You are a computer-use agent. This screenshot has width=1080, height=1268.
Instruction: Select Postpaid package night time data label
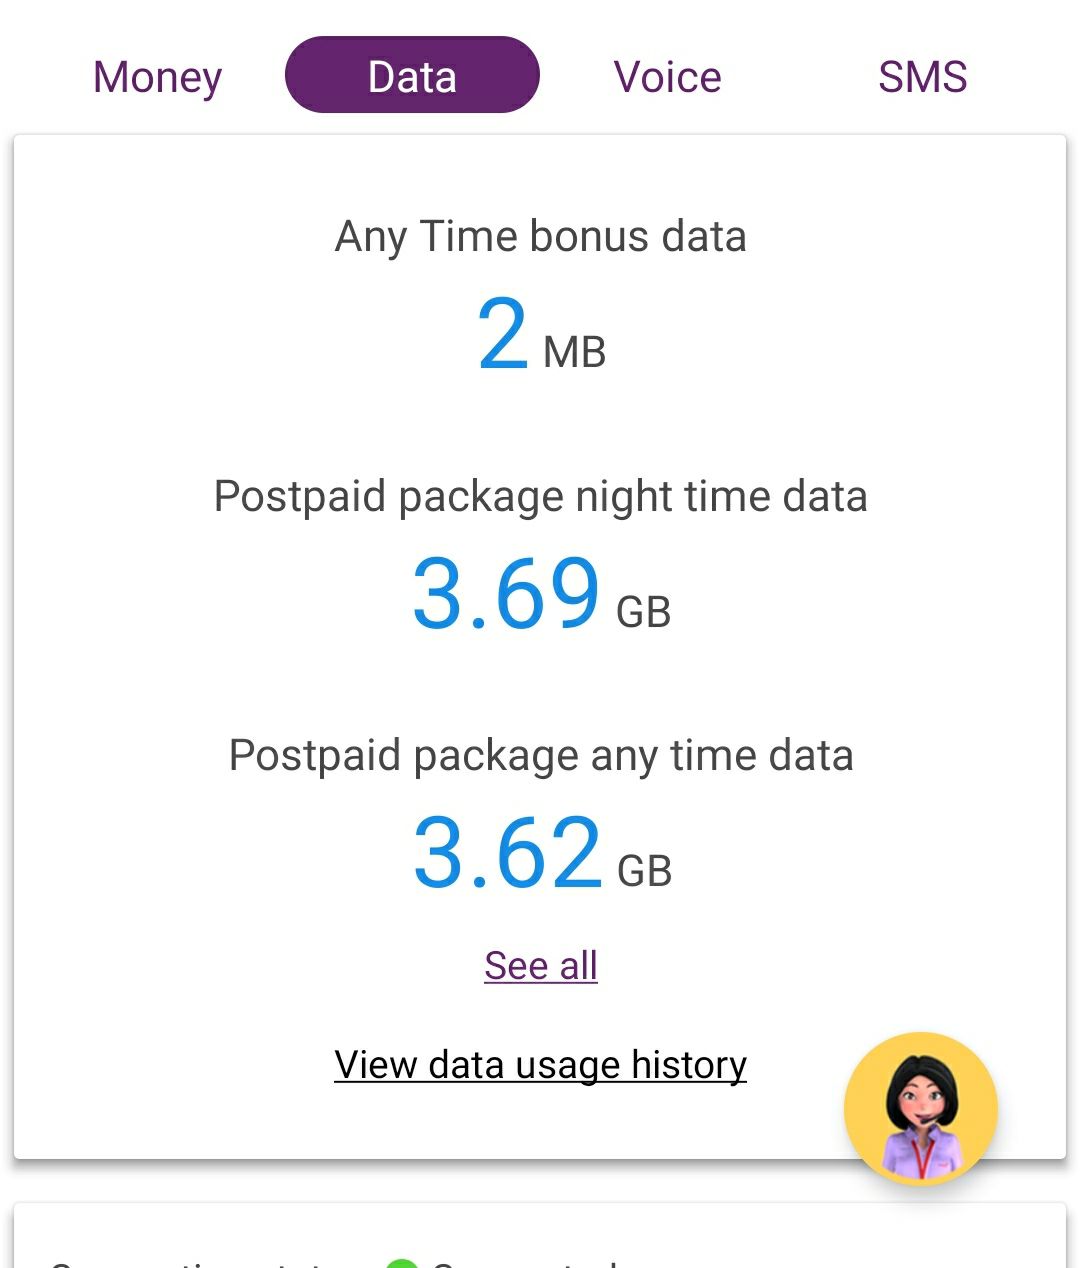pyautogui.click(x=540, y=497)
